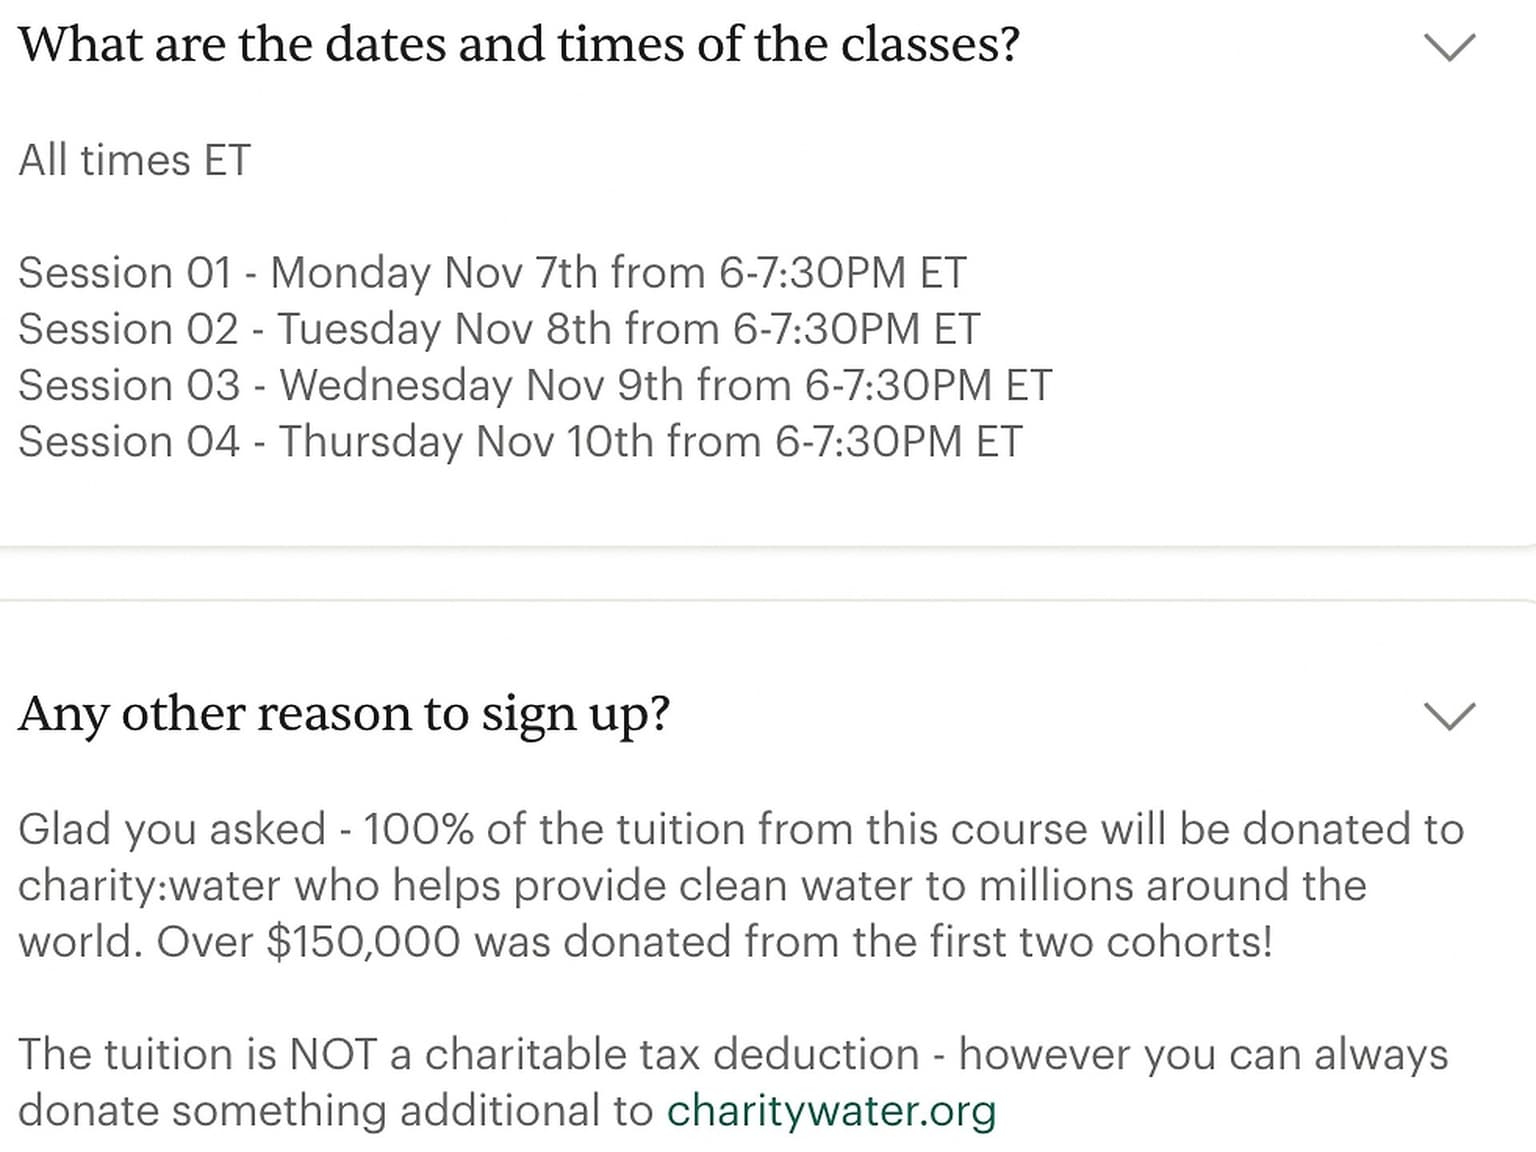Open the charitywater.org link
The height and width of the screenshot is (1152, 1536).
[831, 1111]
